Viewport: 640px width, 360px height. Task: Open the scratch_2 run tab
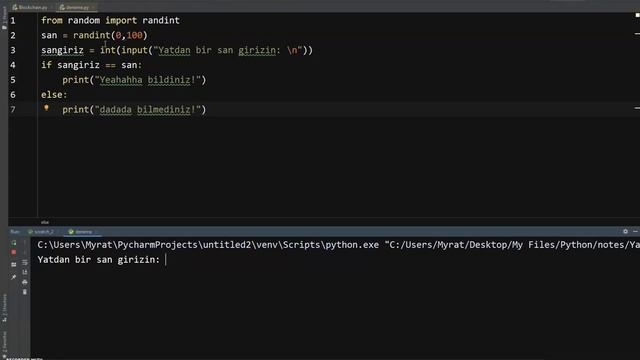pyautogui.click(x=41, y=232)
